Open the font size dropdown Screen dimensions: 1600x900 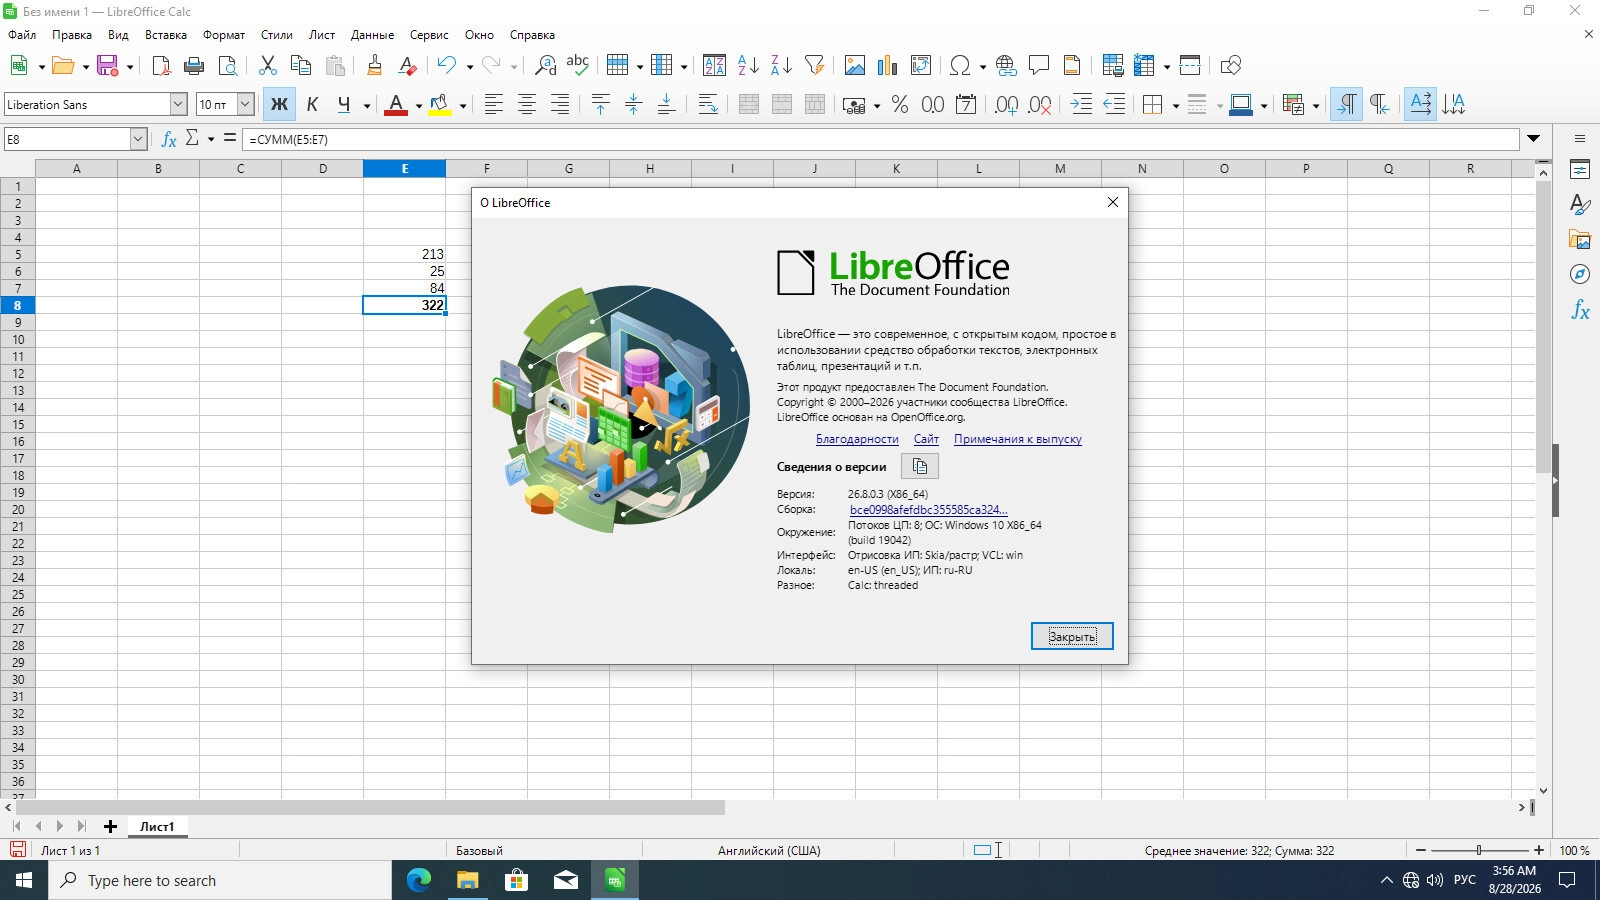coord(245,104)
